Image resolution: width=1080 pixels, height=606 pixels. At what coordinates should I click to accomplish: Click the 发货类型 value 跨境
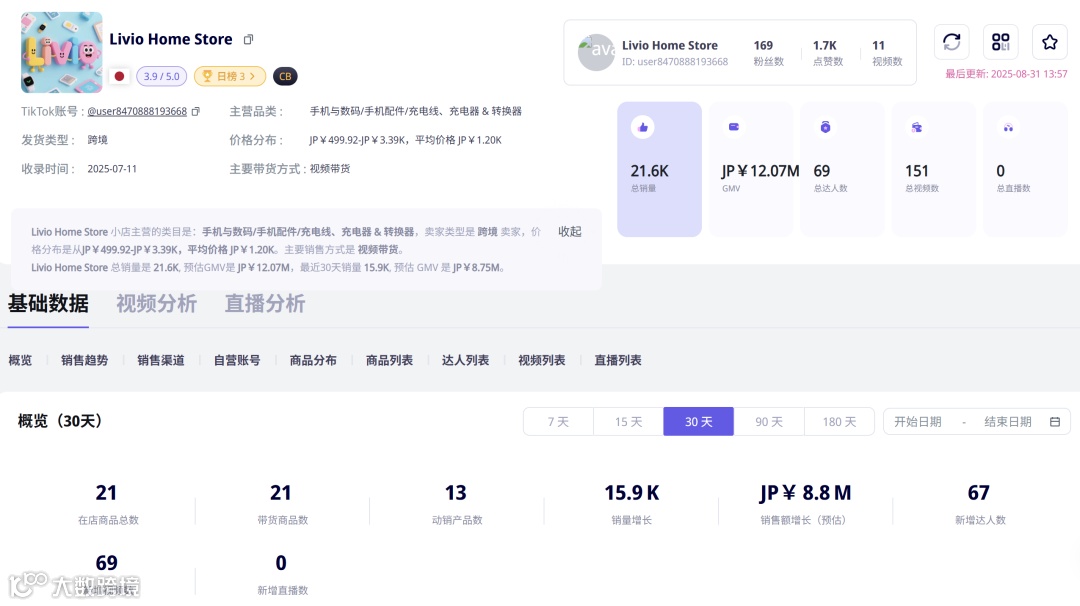[x=97, y=140]
